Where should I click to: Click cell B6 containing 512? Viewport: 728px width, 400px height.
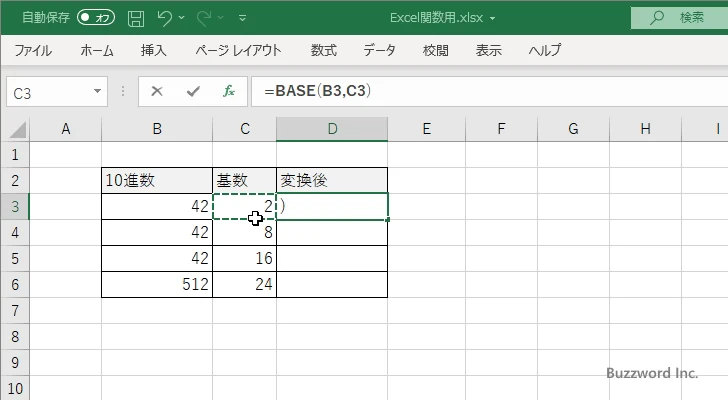[157, 284]
